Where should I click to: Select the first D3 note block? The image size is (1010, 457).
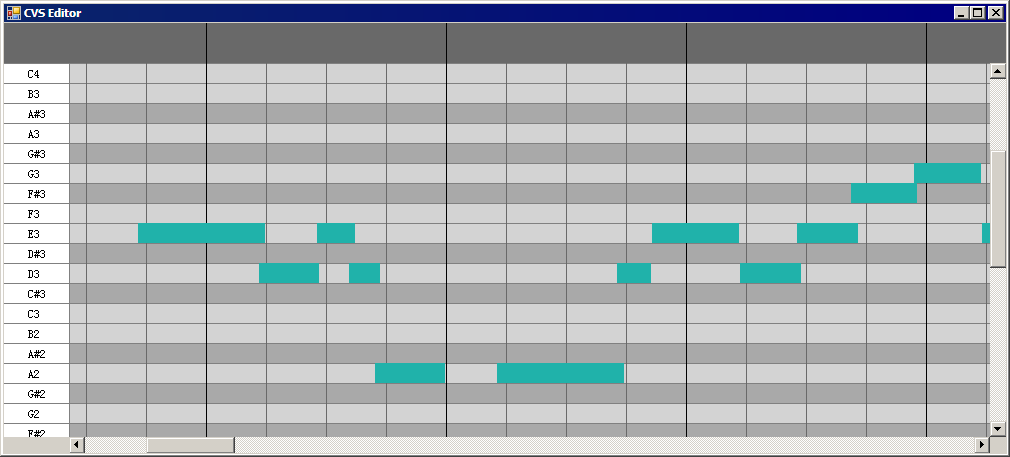point(289,273)
